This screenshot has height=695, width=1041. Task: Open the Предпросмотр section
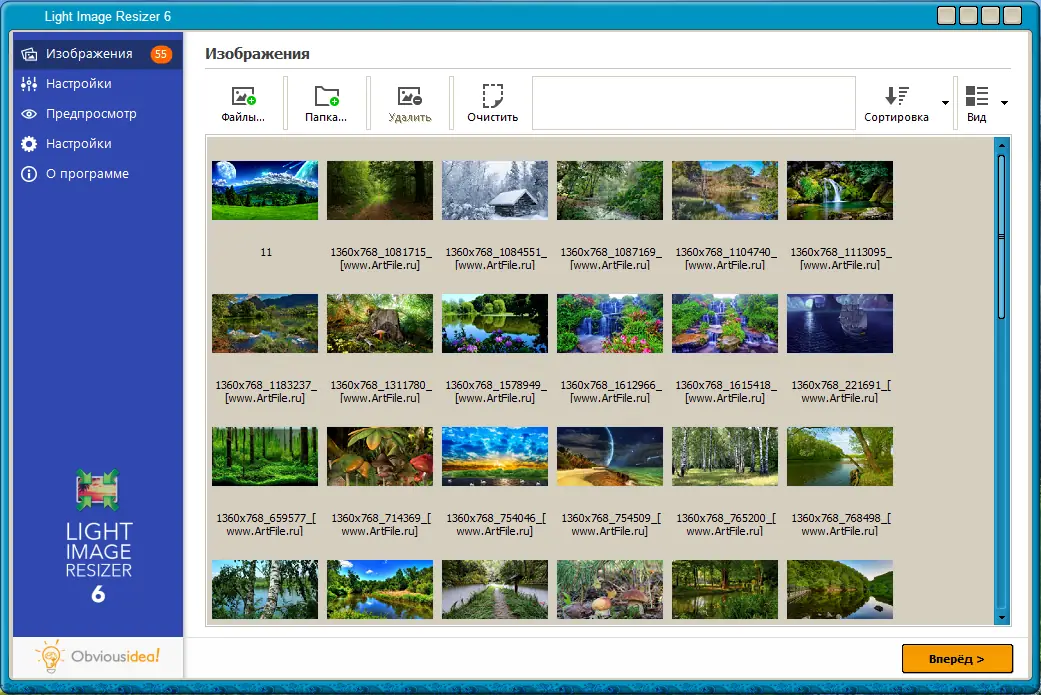(x=98, y=114)
